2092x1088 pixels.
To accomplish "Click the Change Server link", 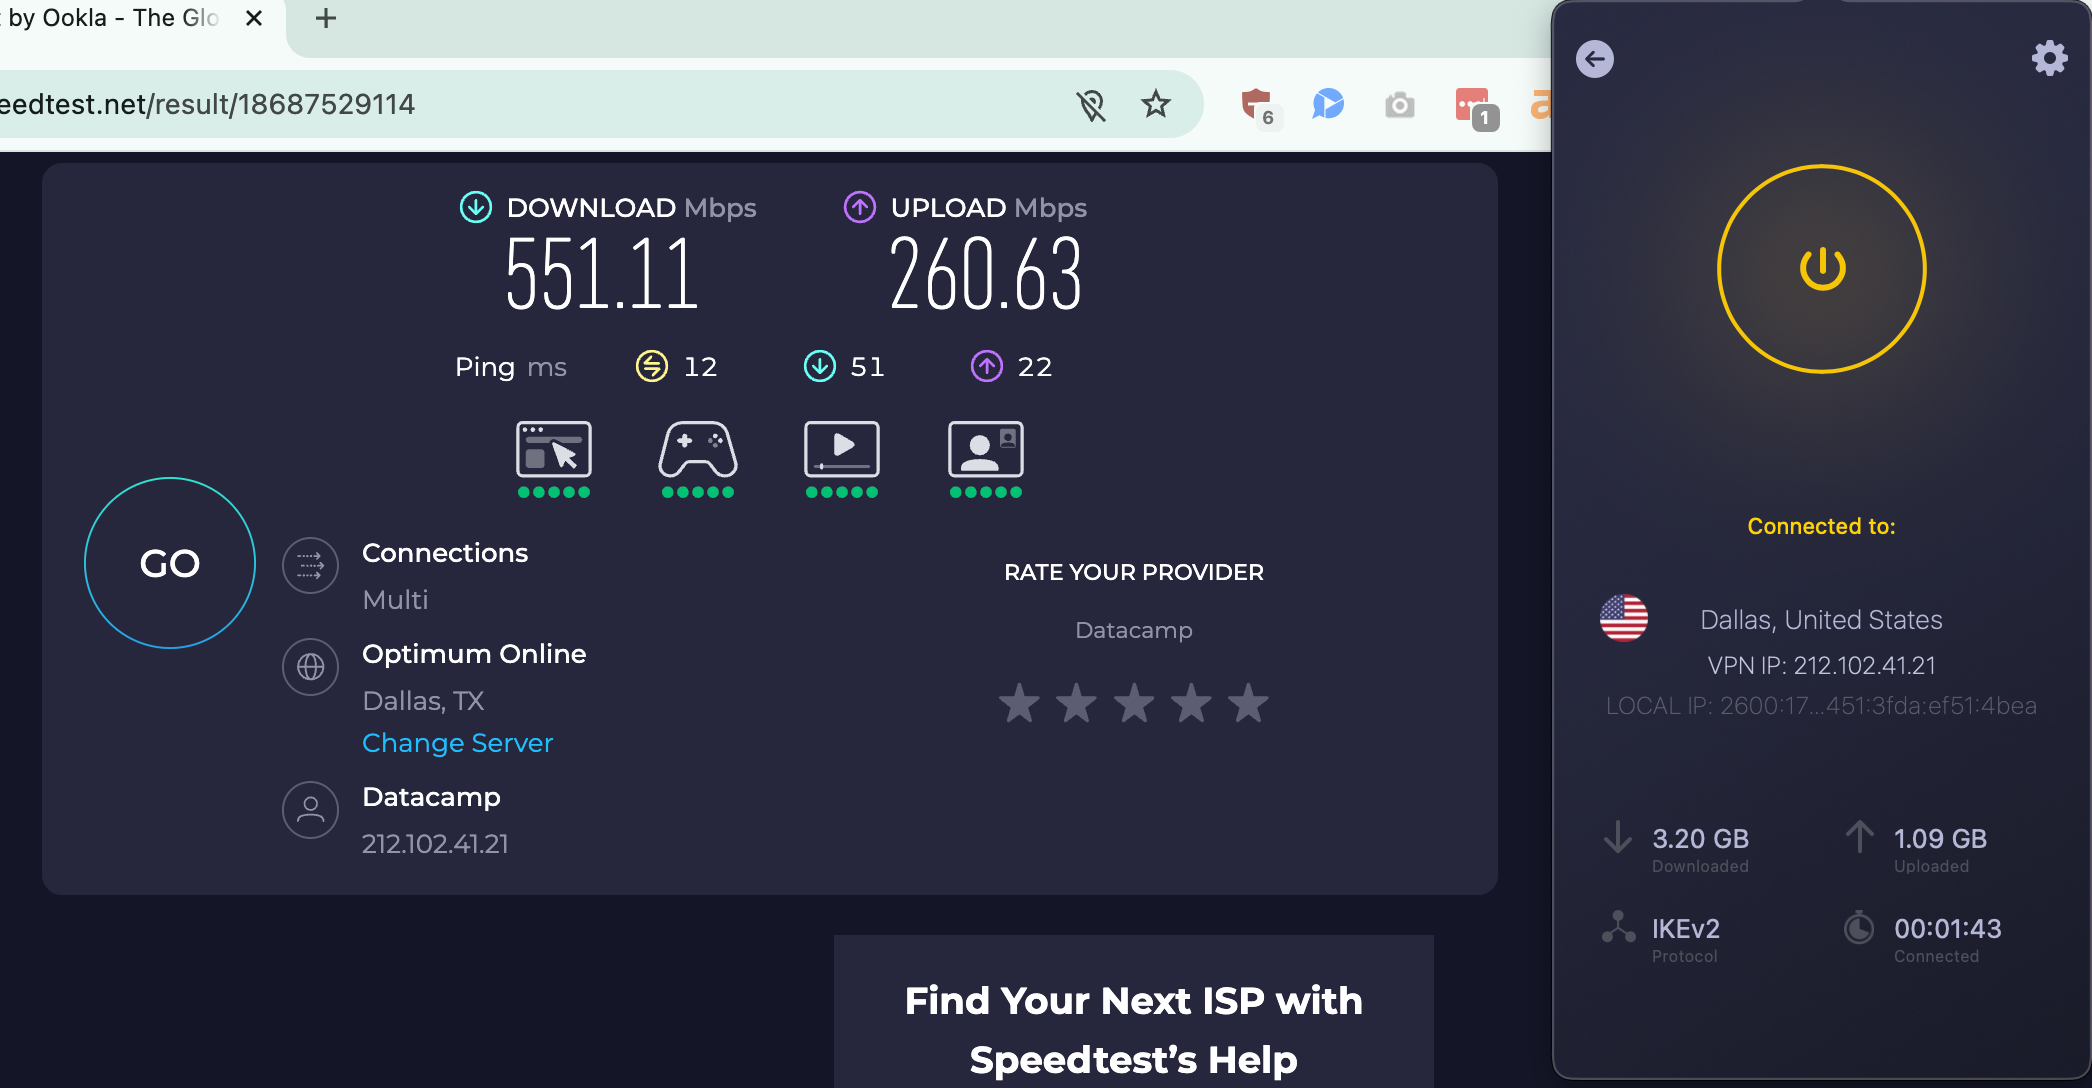I will click(457, 743).
